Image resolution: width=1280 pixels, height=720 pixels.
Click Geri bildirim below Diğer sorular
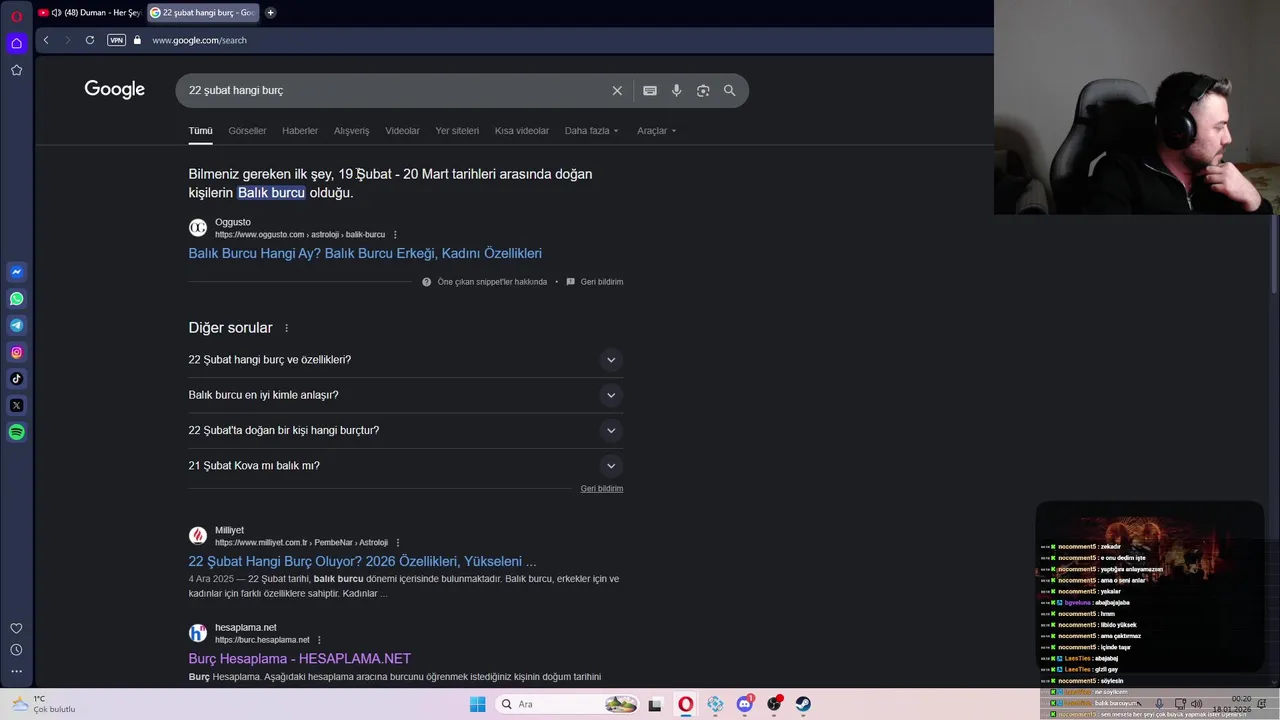point(602,489)
